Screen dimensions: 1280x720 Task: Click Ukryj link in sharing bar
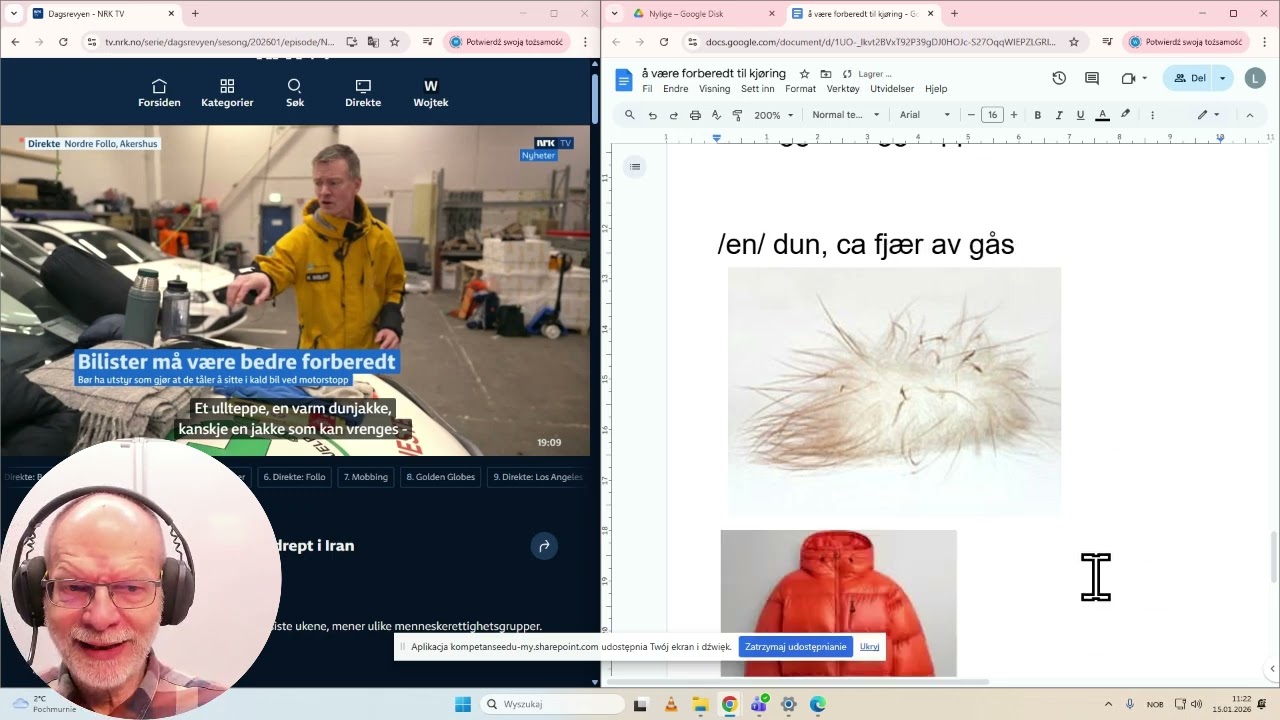pyautogui.click(x=870, y=647)
